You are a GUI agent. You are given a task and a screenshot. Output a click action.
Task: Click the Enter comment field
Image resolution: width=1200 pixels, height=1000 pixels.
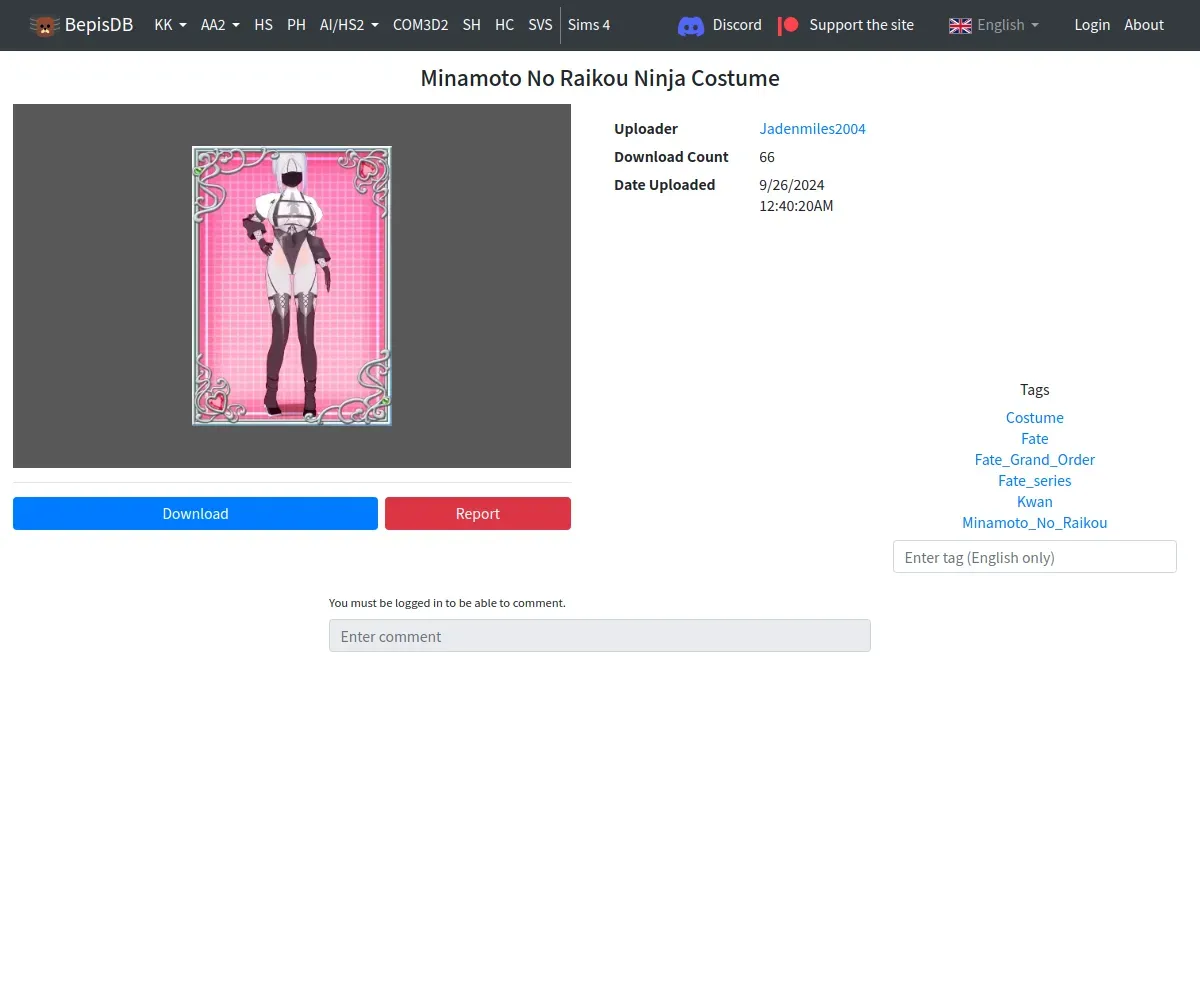pyautogui.click(x=600, y=636)
